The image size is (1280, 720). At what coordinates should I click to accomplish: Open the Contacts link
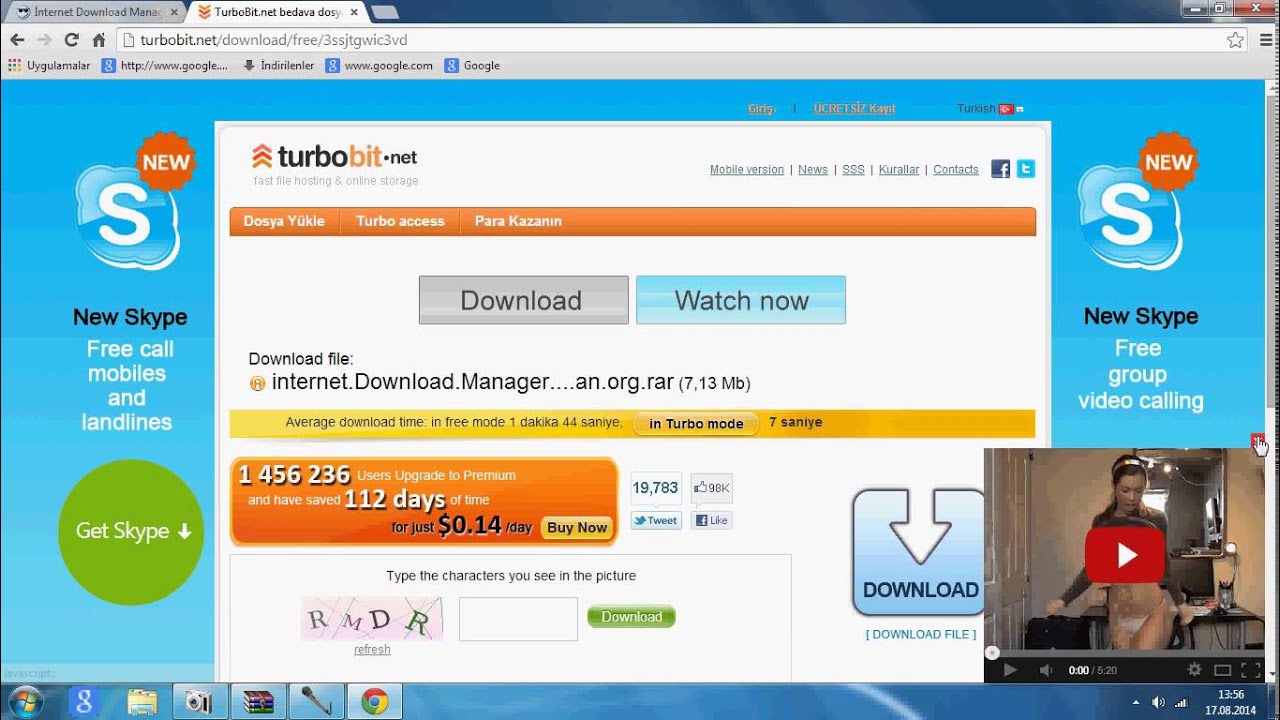956,170
